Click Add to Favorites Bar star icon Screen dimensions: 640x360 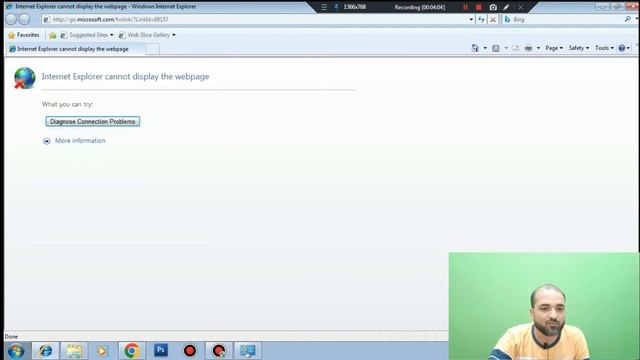point(53,36)
